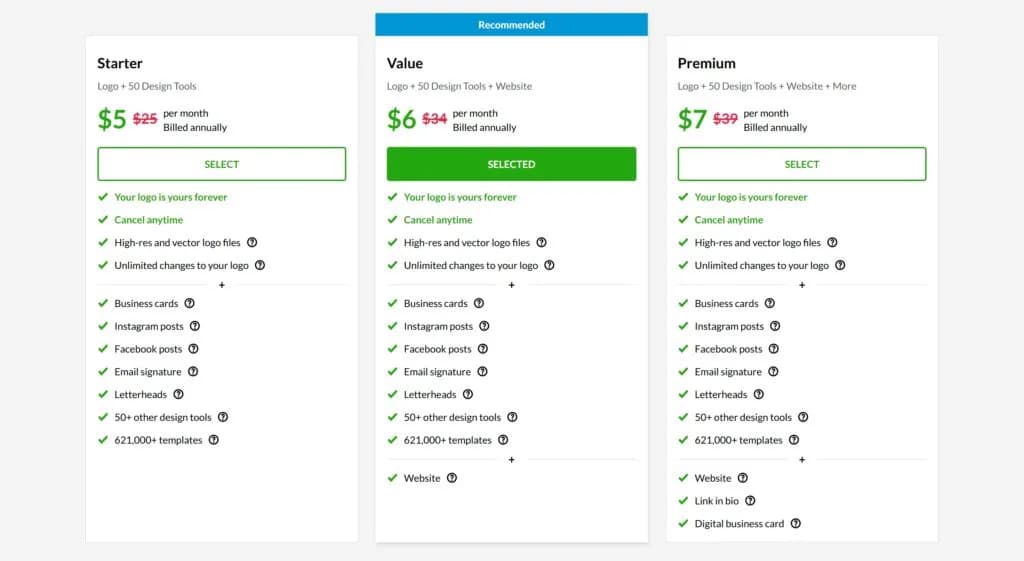Screen dimensions: 1024x561
Task: Click the $7 Premium price
Action: (x=692, y=120)
